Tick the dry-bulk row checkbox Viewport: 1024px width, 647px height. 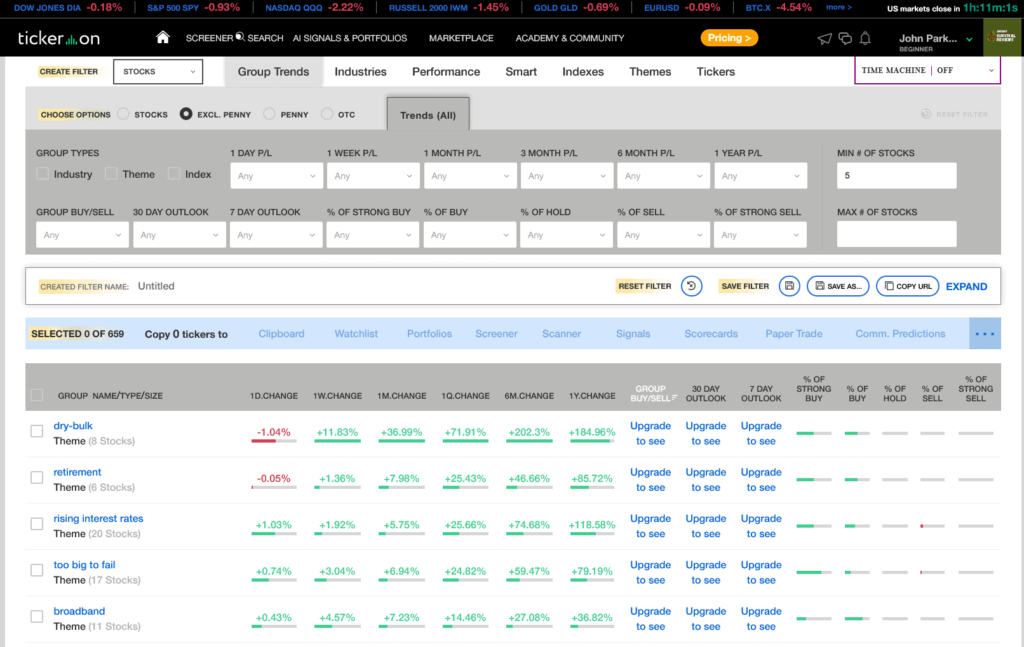[x=37, y=431]
